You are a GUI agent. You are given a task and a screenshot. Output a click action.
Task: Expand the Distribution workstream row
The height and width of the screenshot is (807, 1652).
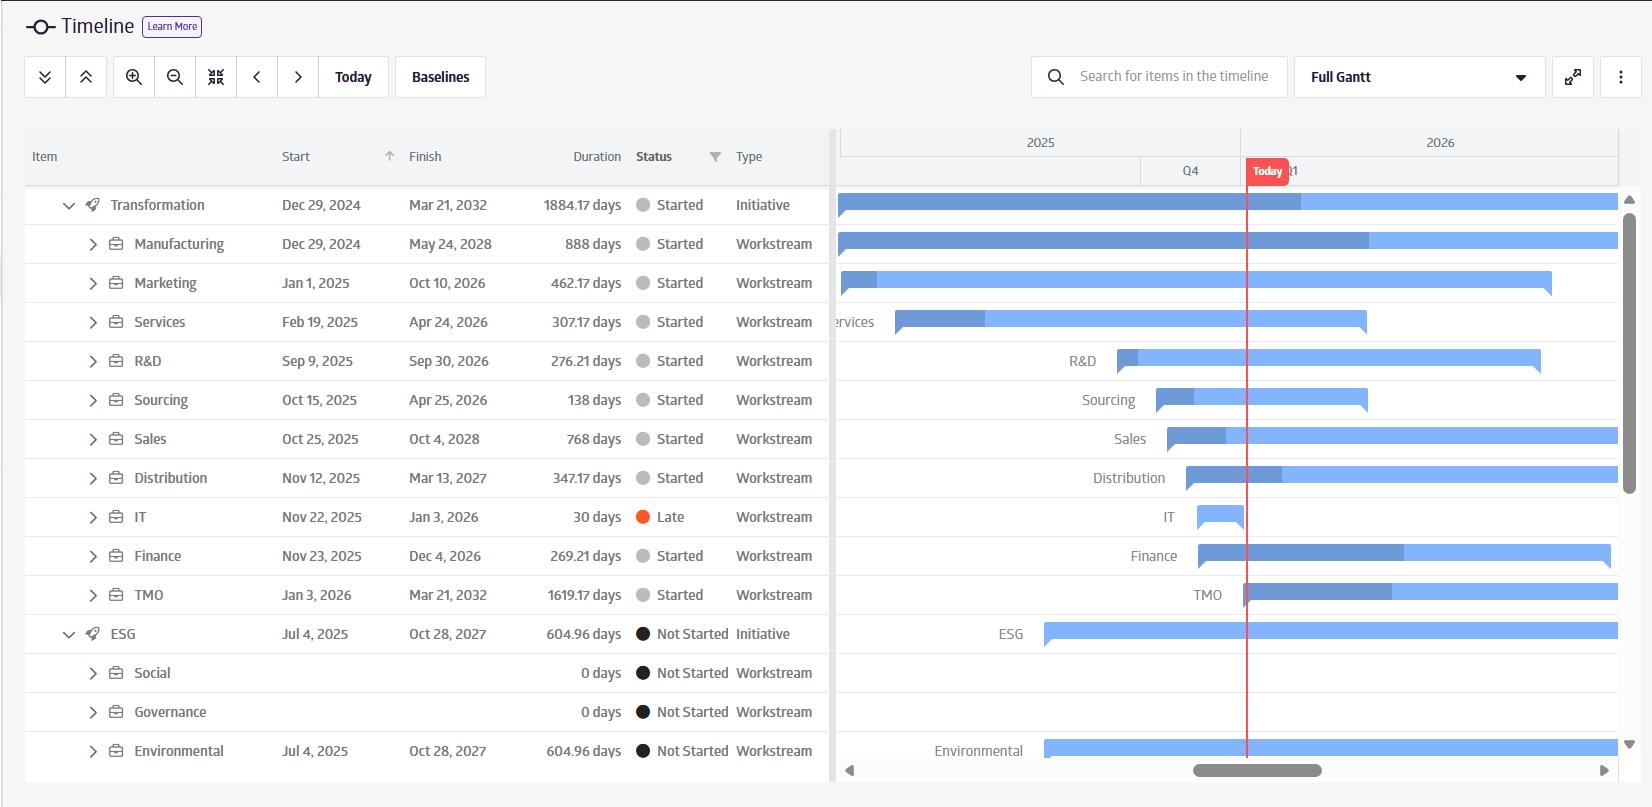tap(93, 478)
